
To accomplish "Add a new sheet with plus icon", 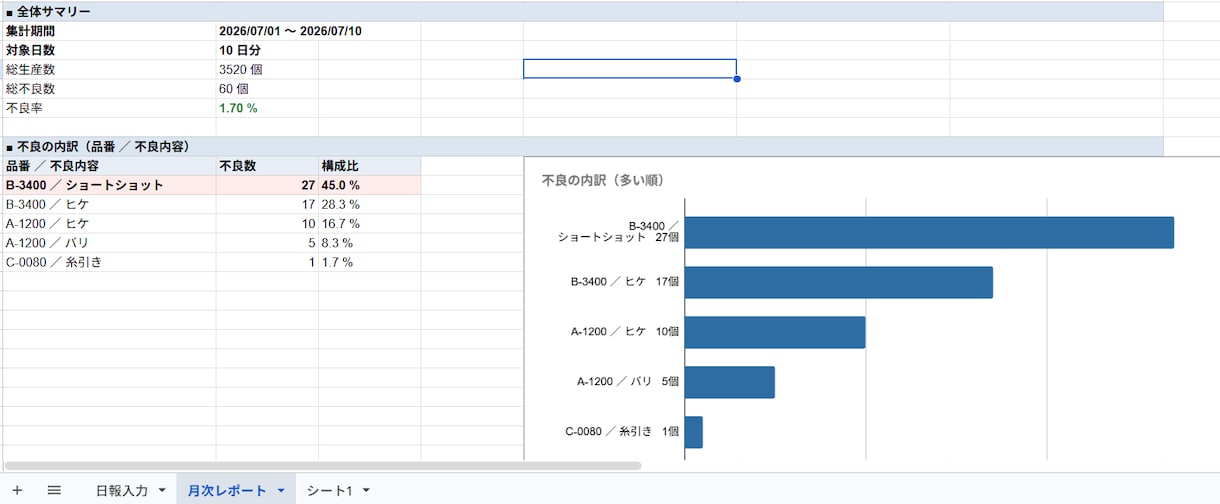I will coord(17,490).
